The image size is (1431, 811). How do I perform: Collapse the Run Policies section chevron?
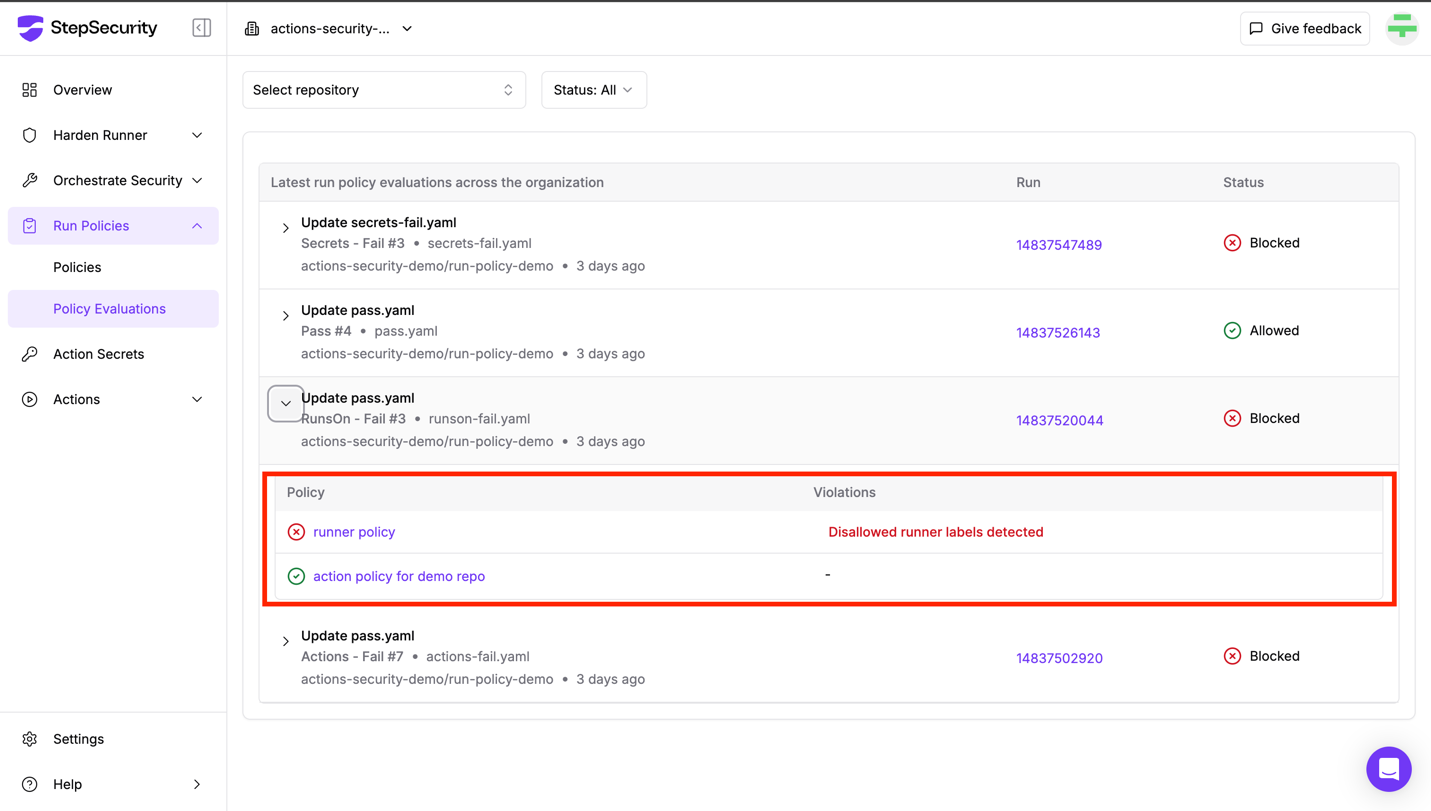pos(197,226)
